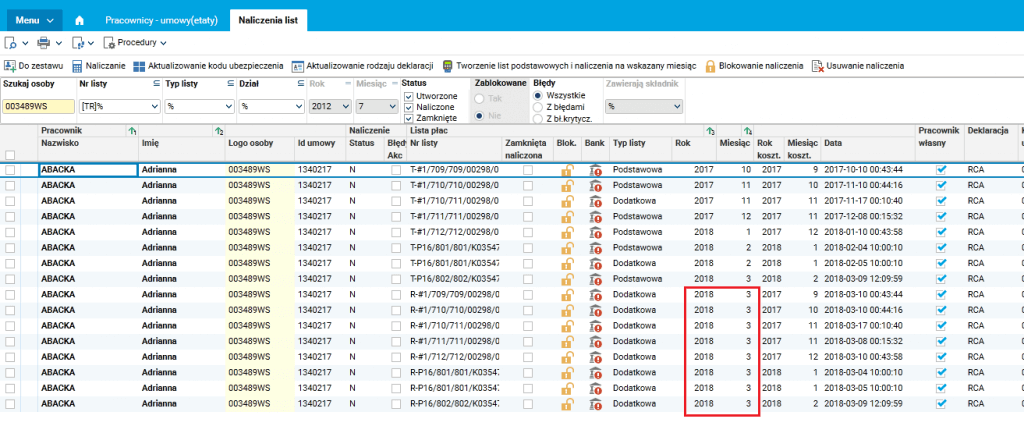Viewport: 1024px width, 426px height.
Task: Expand the Rok 2012 dropdown
Action: pos(330,106)
